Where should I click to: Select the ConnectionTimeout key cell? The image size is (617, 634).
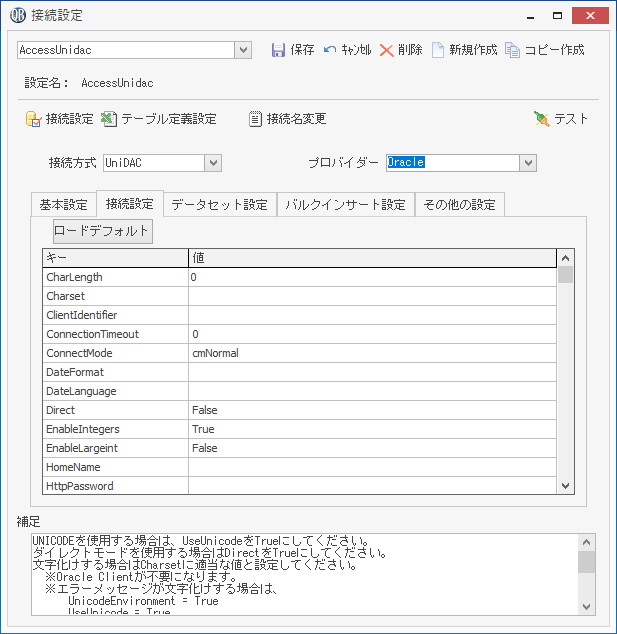coord(116,334)
